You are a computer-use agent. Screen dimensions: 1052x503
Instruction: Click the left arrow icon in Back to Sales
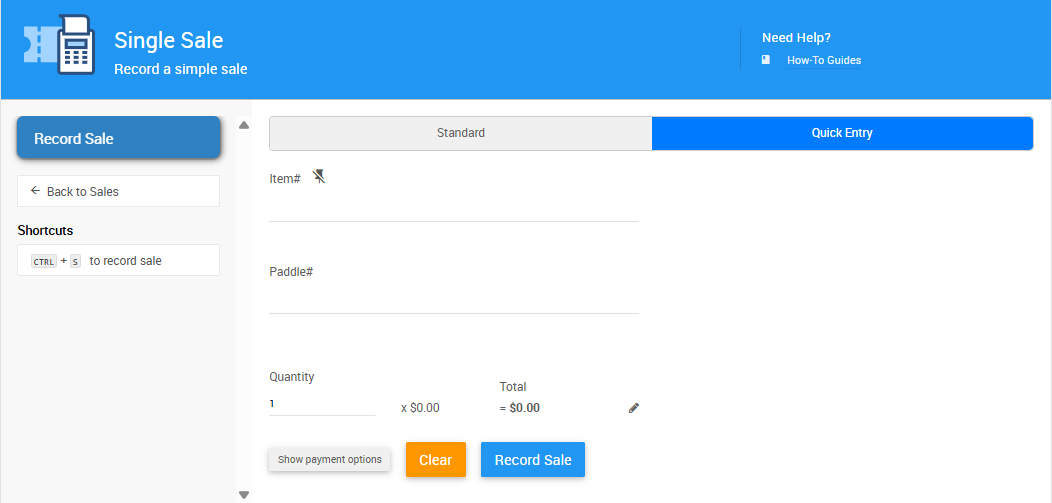[x=35, y=191]
